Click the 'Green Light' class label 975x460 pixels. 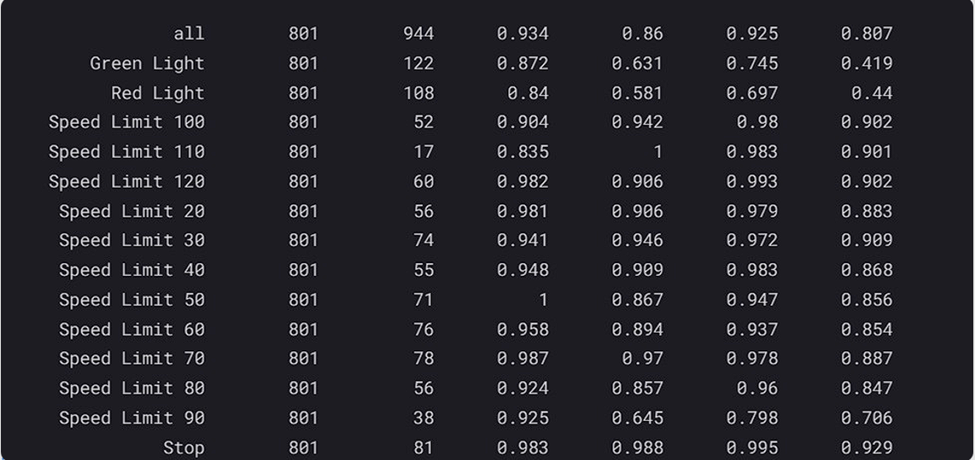[147, 64]
